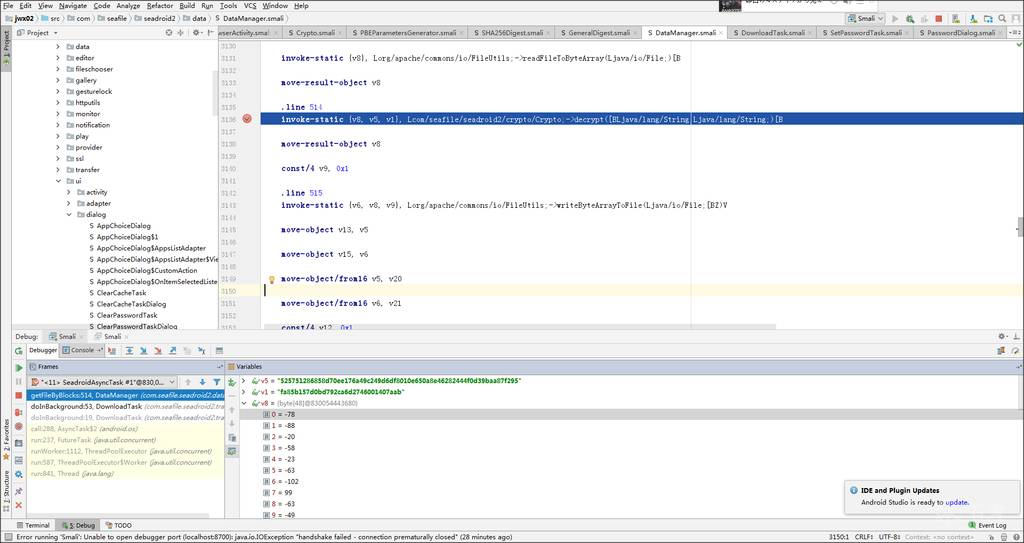Toggle Mute Breakpoints in debug sidebar

[x=18, y=427]
